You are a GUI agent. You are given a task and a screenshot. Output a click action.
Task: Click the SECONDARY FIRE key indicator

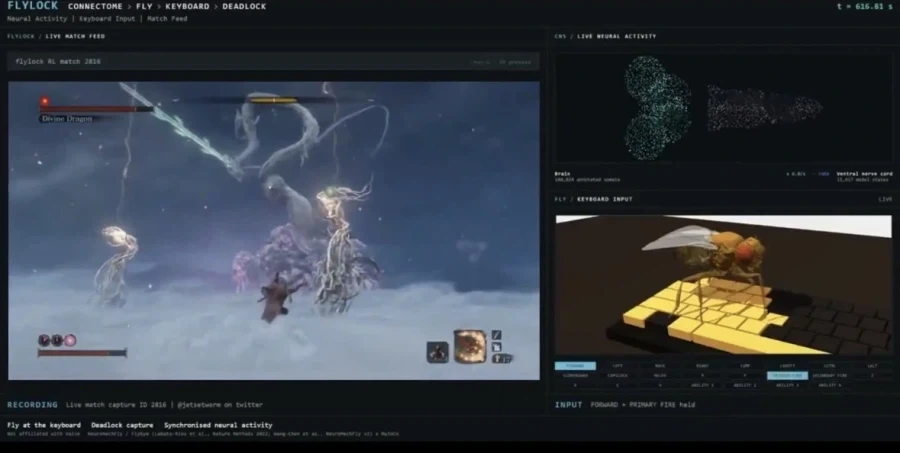click(830, 375)
